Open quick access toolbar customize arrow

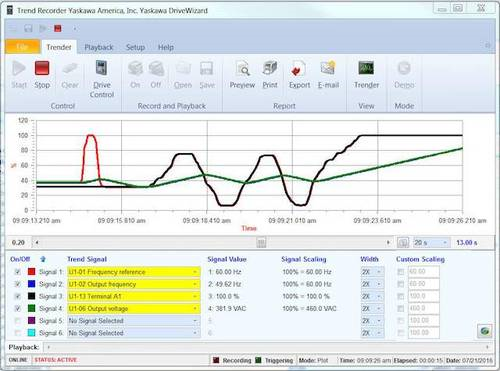[x=75, y=29]
